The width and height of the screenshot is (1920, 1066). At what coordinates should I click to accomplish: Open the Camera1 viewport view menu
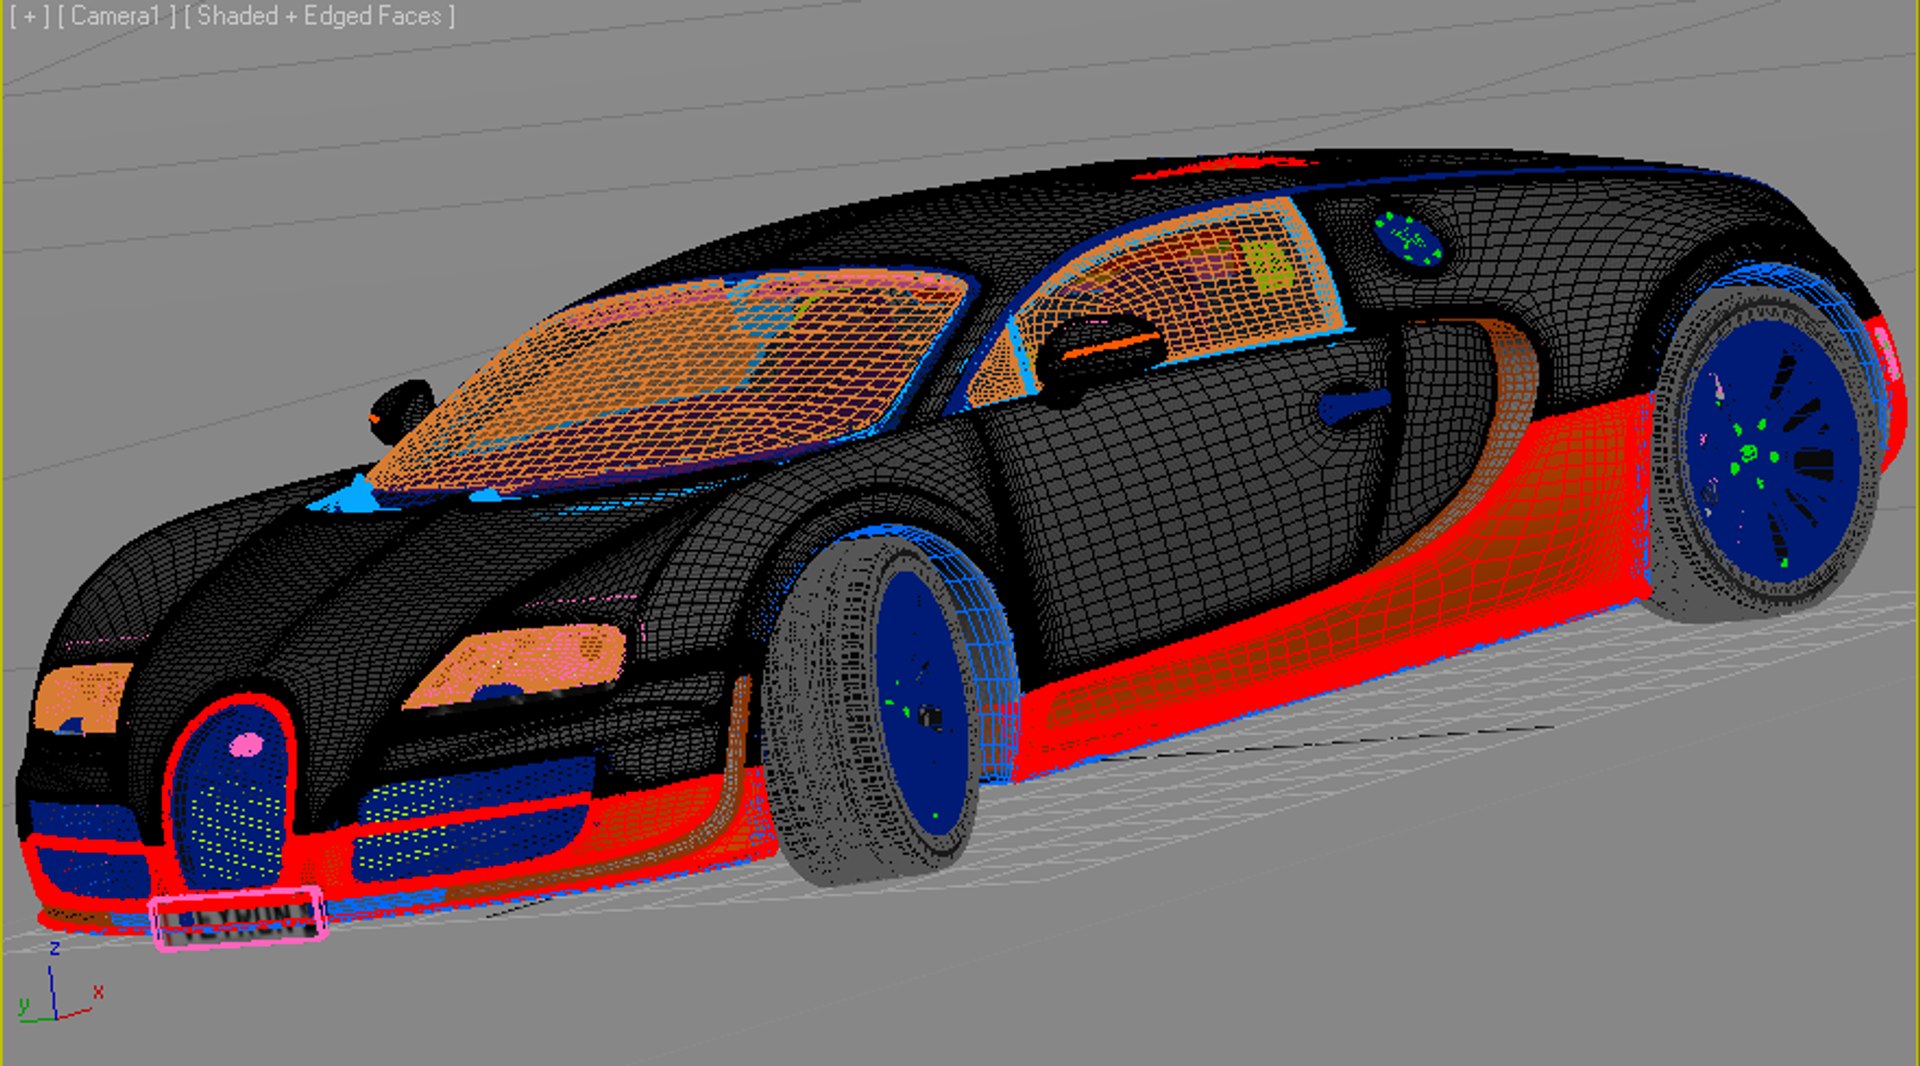(x=116, y=17)
